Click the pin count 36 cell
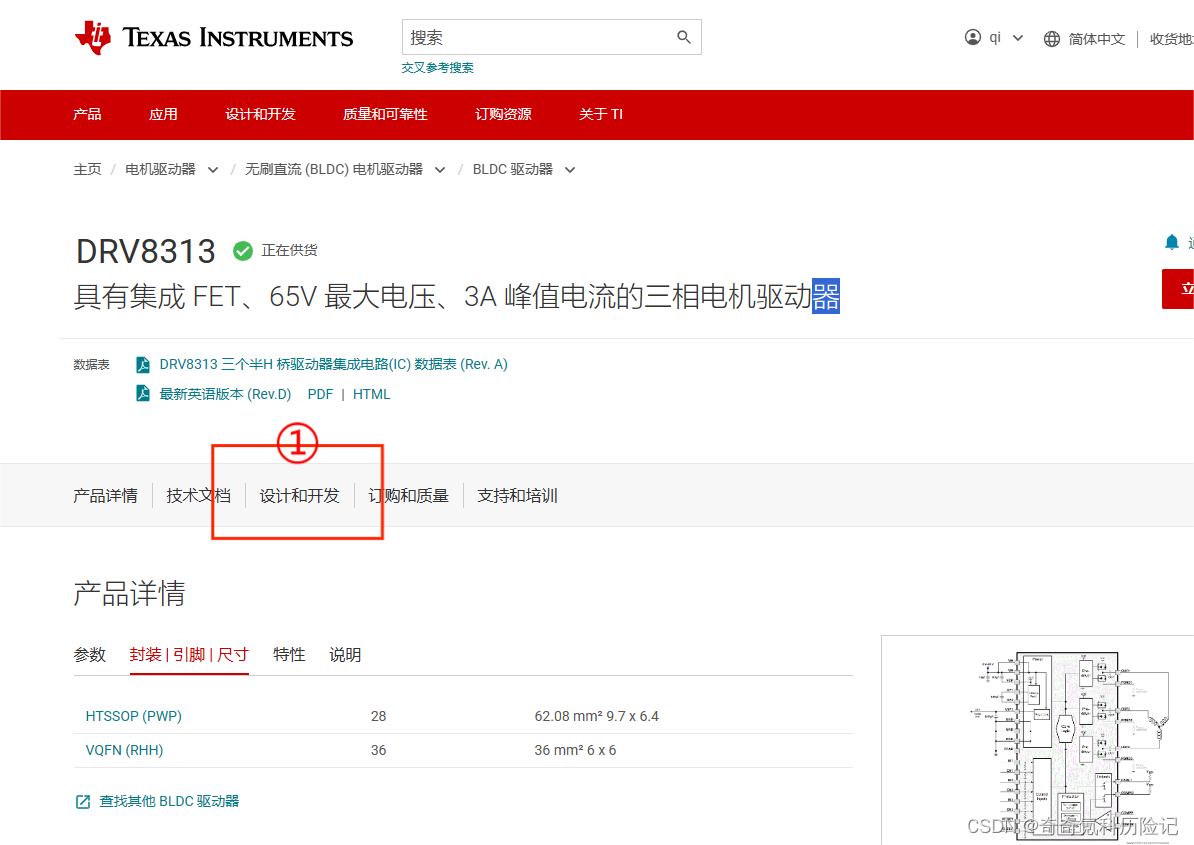Screen dimensions: 1194x845 (x=378, y=750)
